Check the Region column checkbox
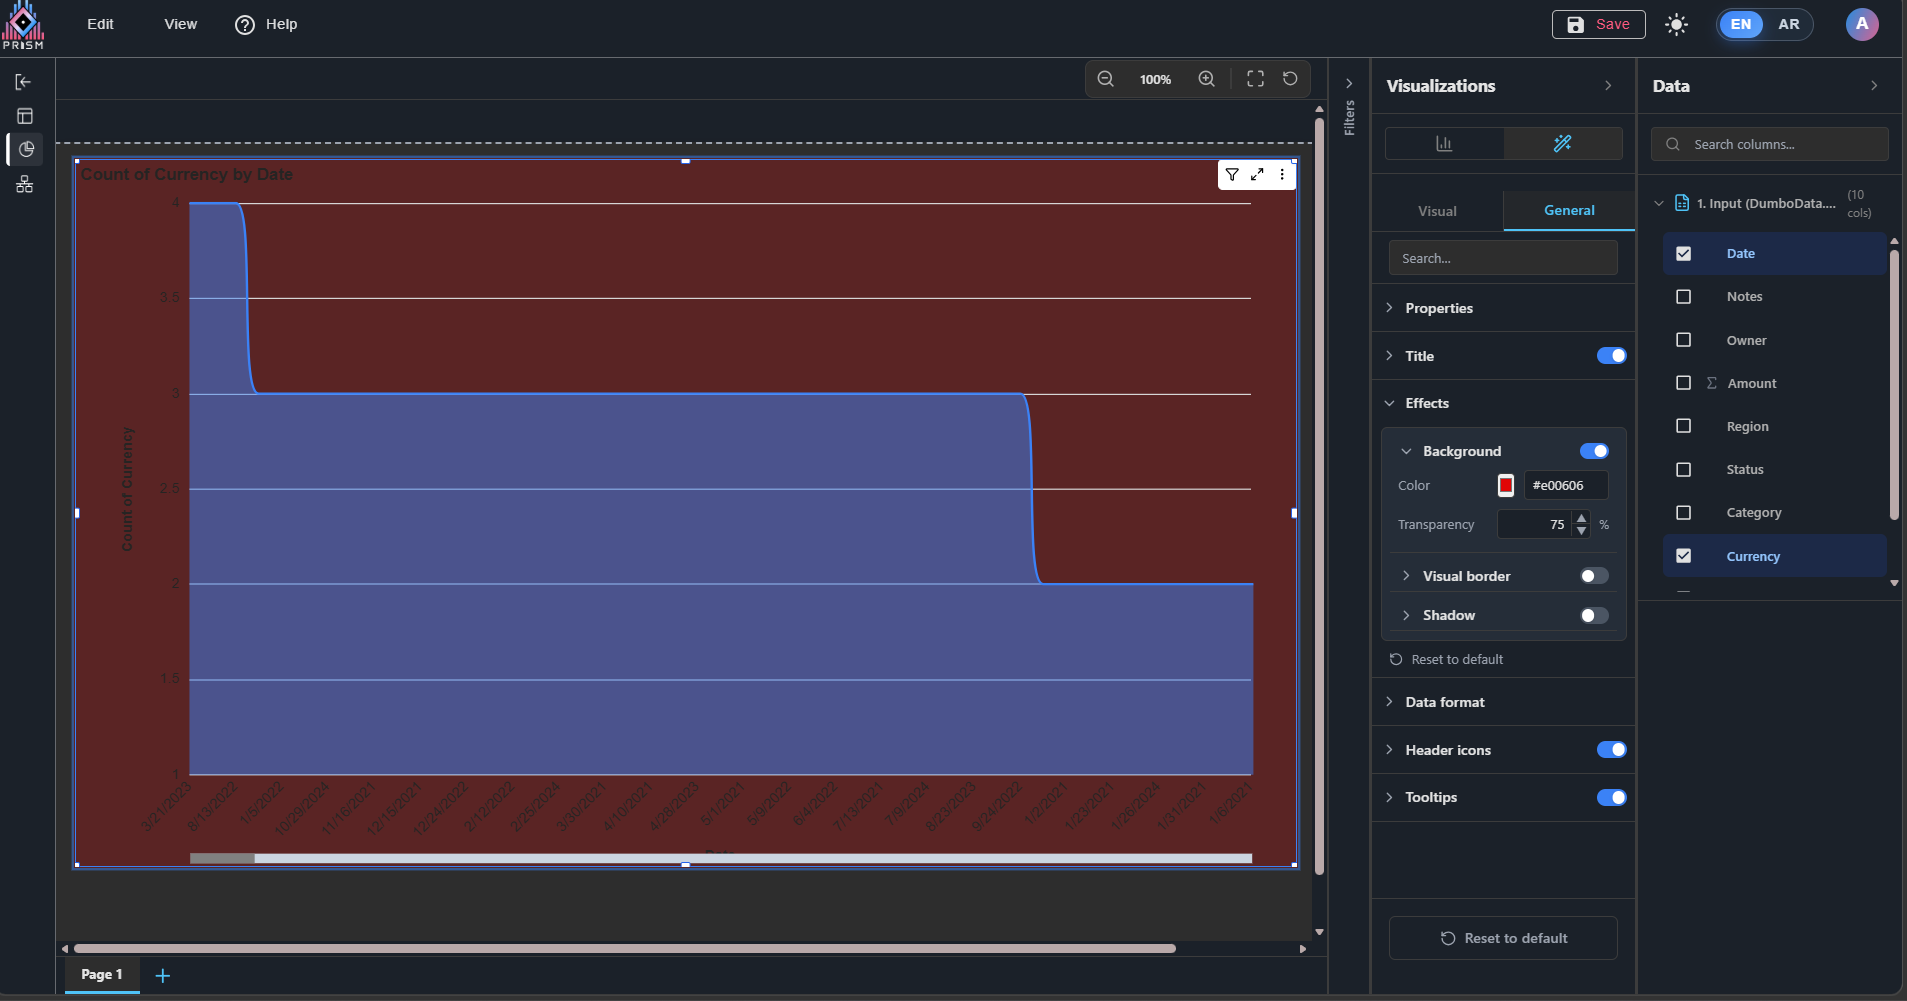The height and width of the screenshot is (1001, 1907). (1683, 426)
